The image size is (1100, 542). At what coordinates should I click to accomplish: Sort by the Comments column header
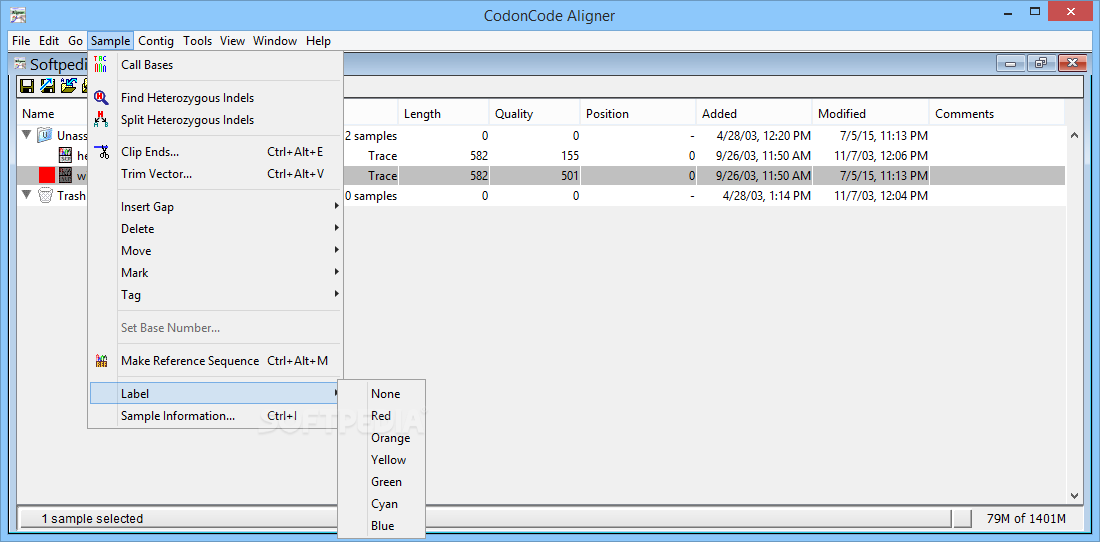[x=997, y=114]
